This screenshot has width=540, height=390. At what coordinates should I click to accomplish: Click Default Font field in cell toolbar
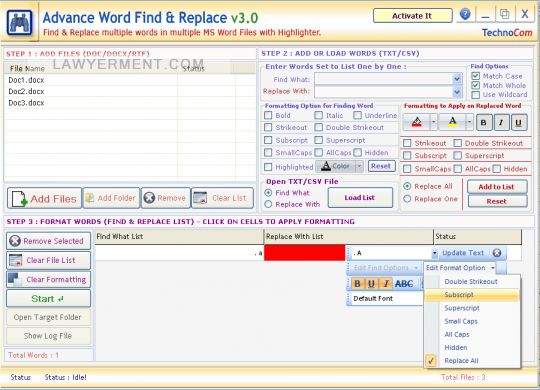click(x=386, y=298)
